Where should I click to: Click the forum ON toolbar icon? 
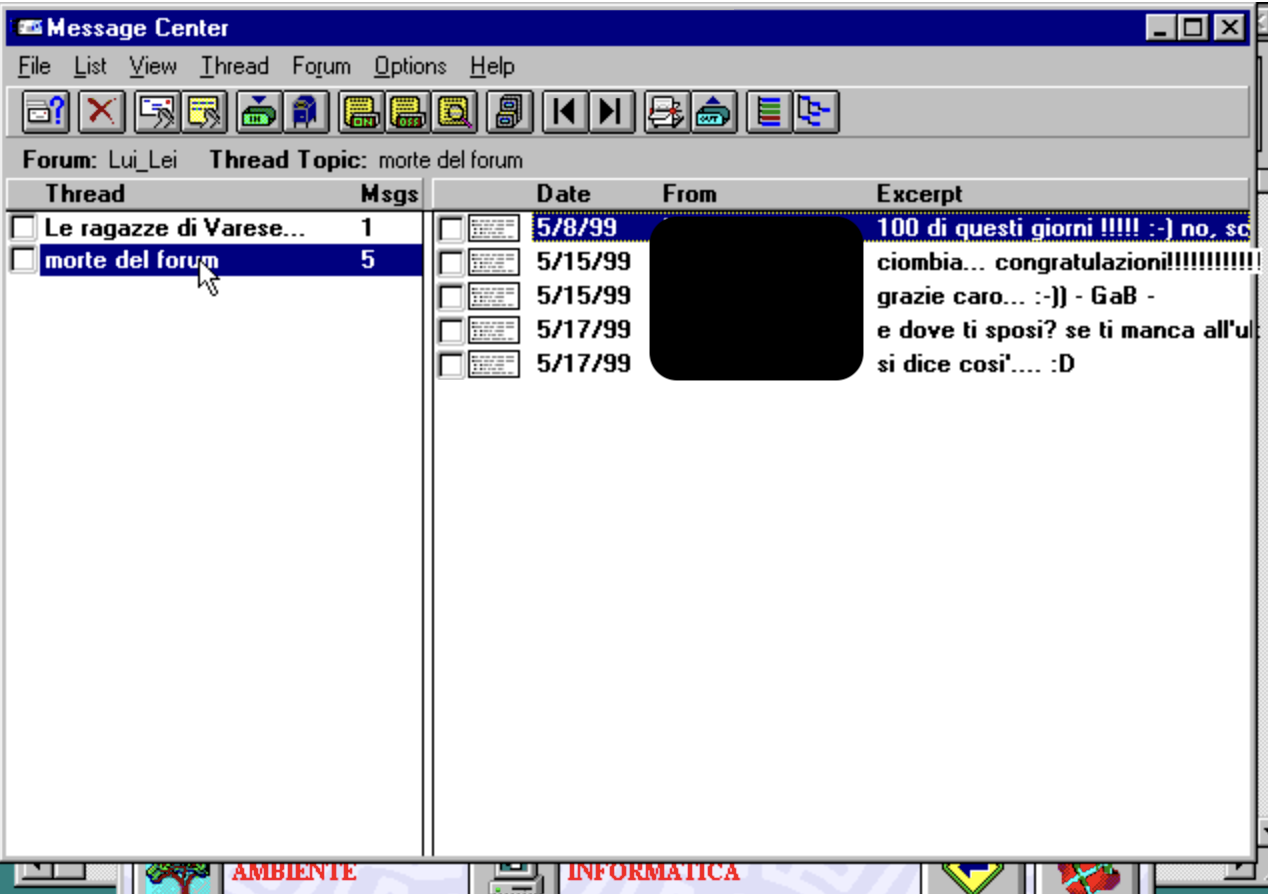click(x=362, y=111)
